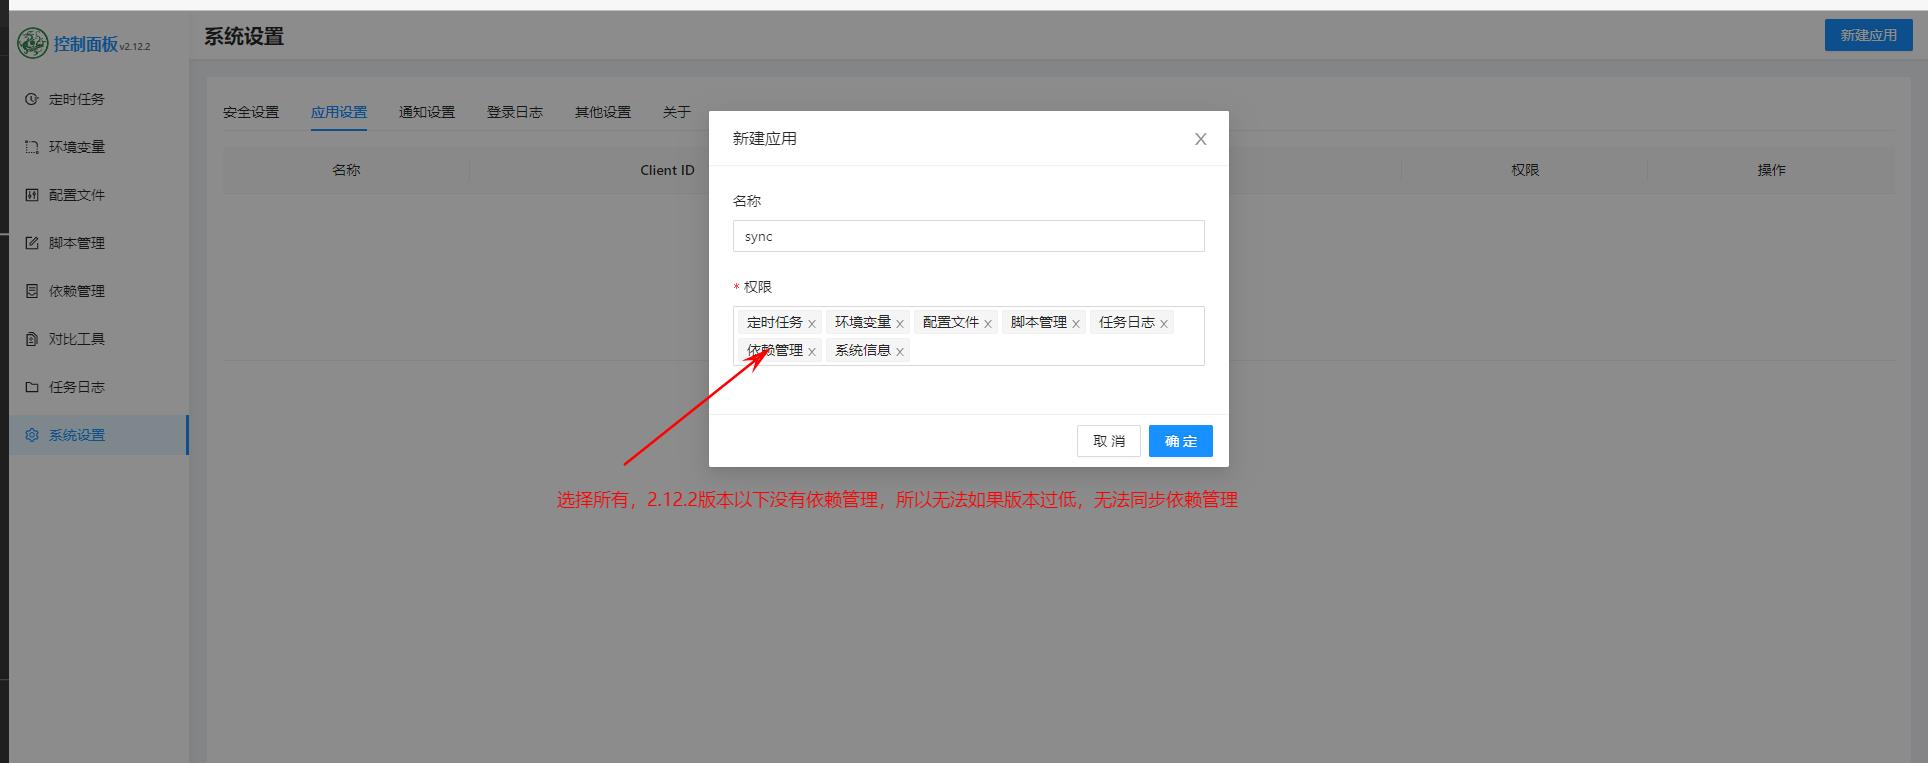Click the icon beside 环境变量
The image size is (1928, 763).
pyautogui.click(x=32, y=147)
